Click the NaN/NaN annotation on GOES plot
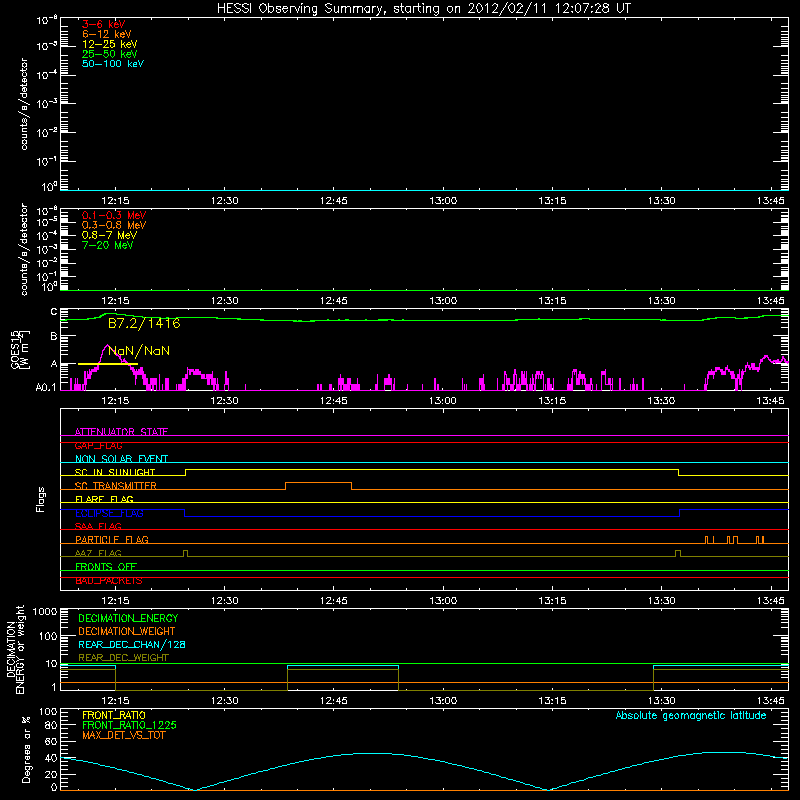 coord(139,351)
